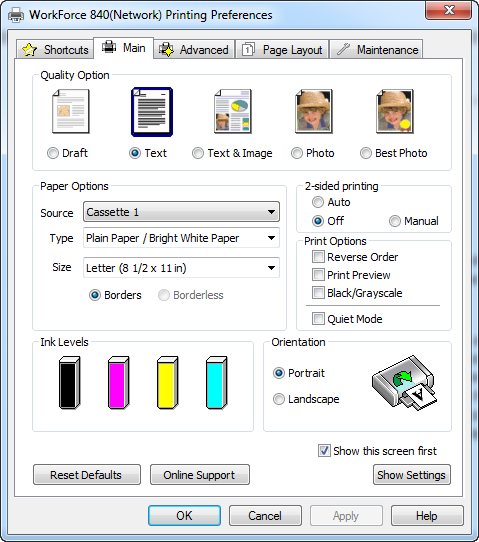Choose the Text & Image quality icon
The height and width of the screenshot is (542, 479).
[x=233, y=111]
